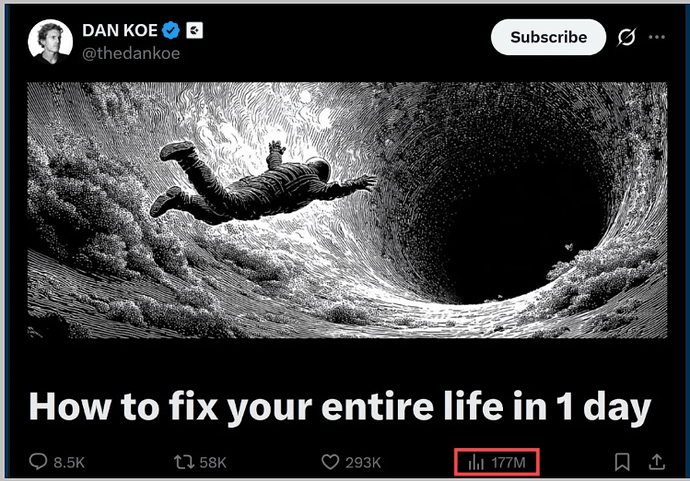Open the 'How to fix your entire life' title
Image resolution: width=690 pixels, height=481 pixels.
coord(340,407)
